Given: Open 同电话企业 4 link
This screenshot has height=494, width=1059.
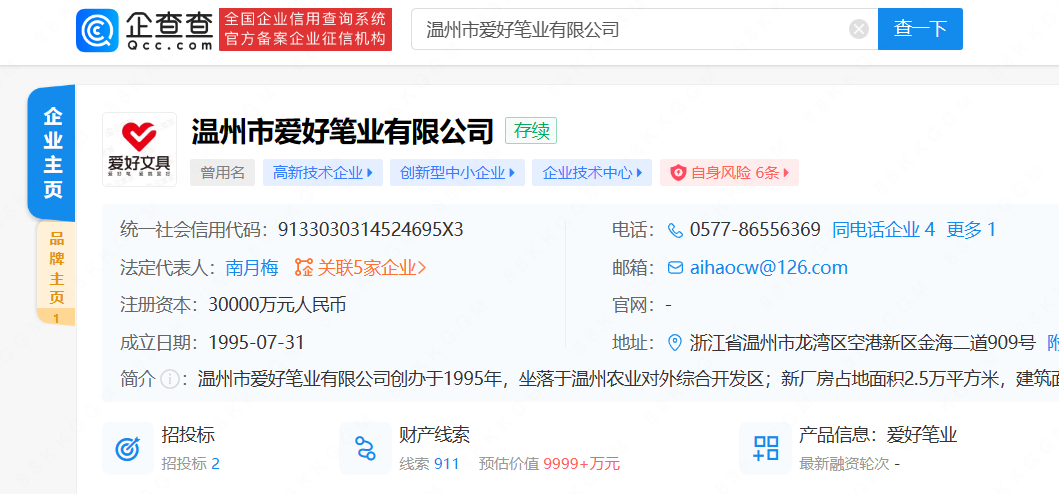Looking at the screenshot, I should coord(883,230).
